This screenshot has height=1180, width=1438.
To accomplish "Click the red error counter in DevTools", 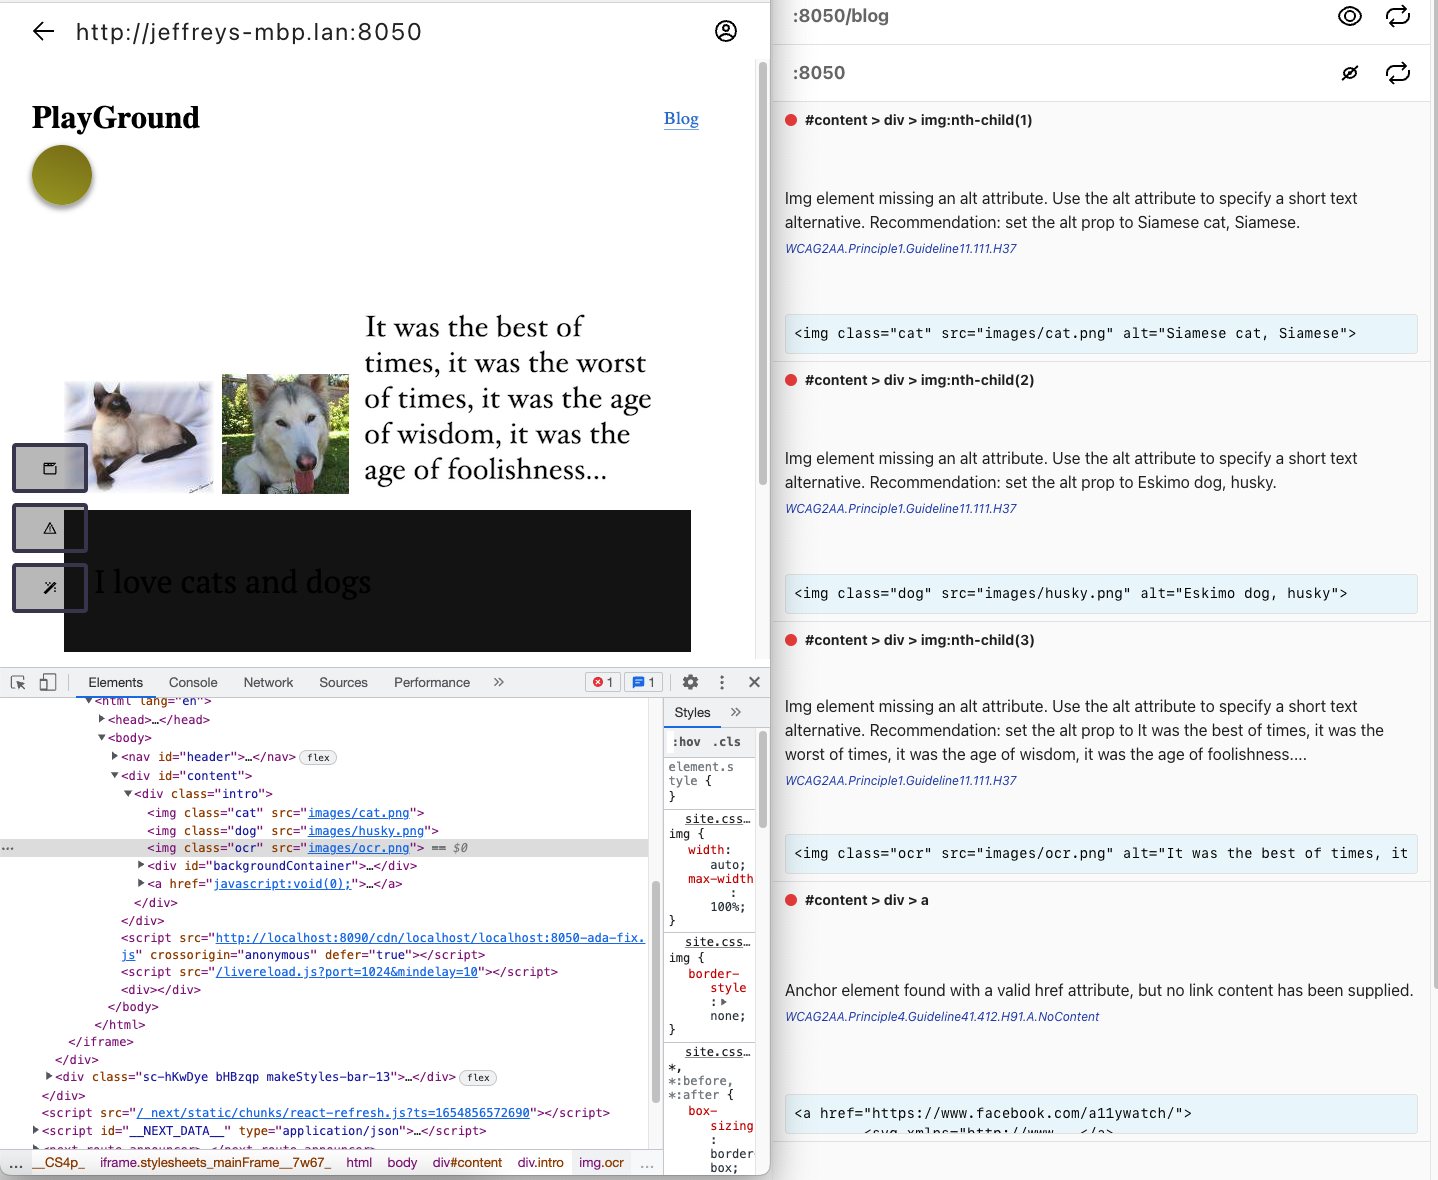I will coord(602,681).
